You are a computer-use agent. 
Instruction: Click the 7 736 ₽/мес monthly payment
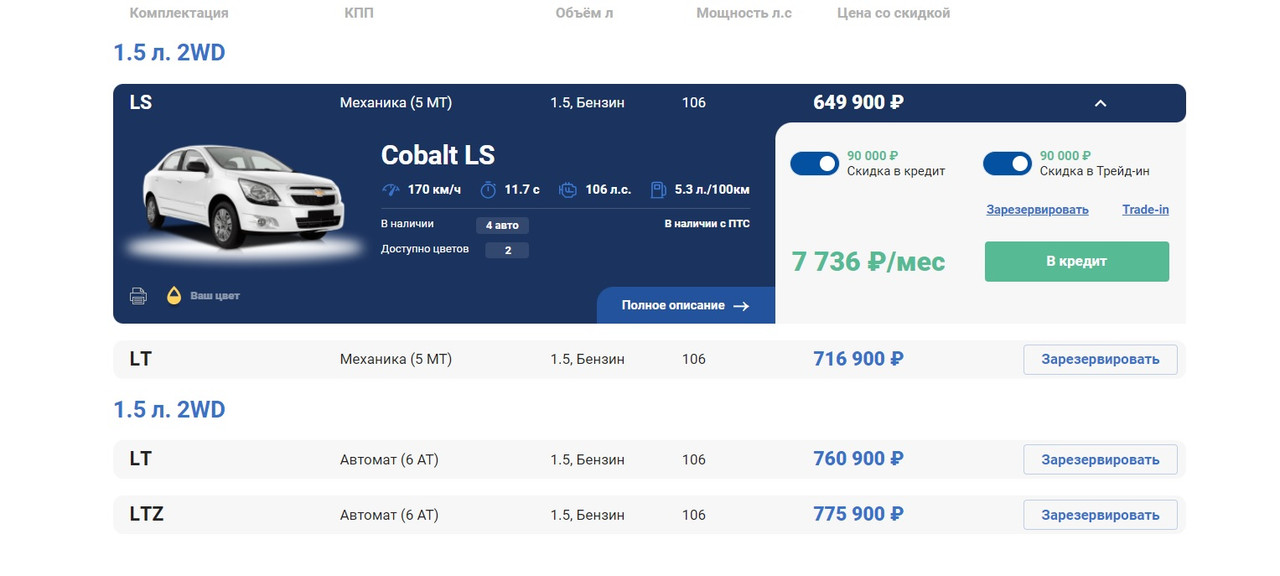[868, 262]
